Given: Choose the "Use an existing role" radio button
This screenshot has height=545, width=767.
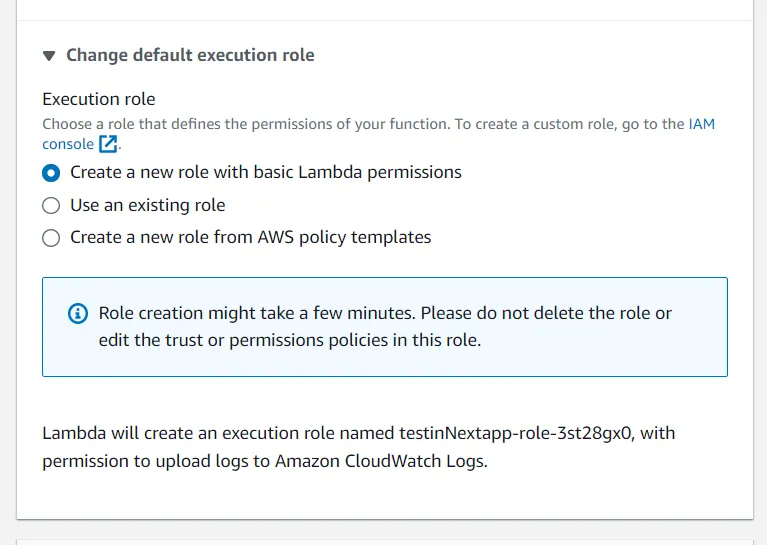Looking at the screenshot, I should coord(51,205).
